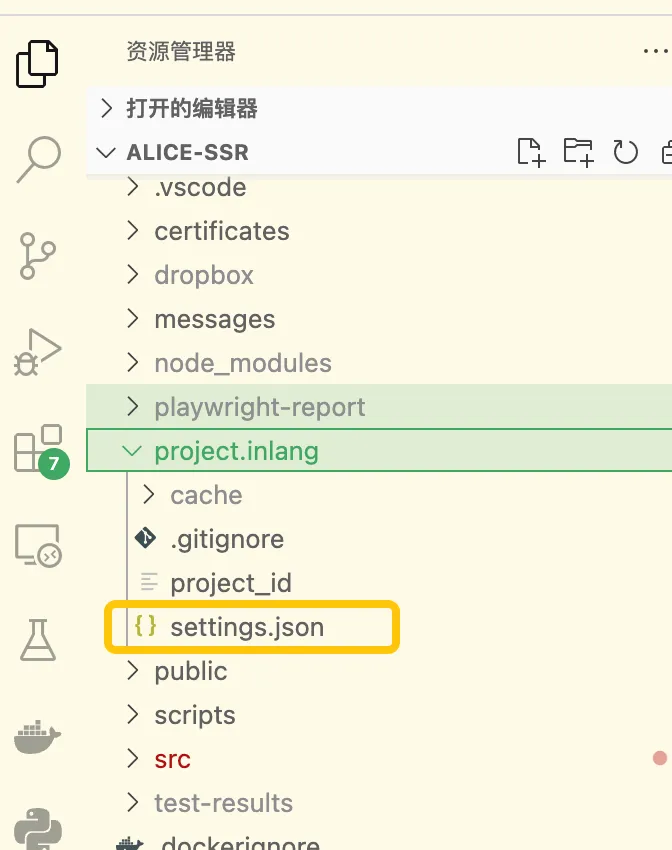Open the Source Control view
The image size is (672, 850).
37,256
